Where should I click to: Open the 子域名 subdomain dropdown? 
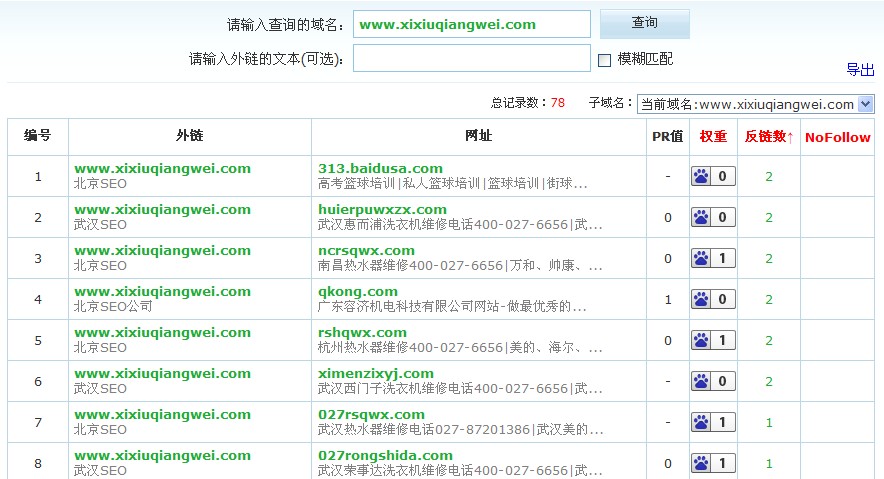(865, 103)
